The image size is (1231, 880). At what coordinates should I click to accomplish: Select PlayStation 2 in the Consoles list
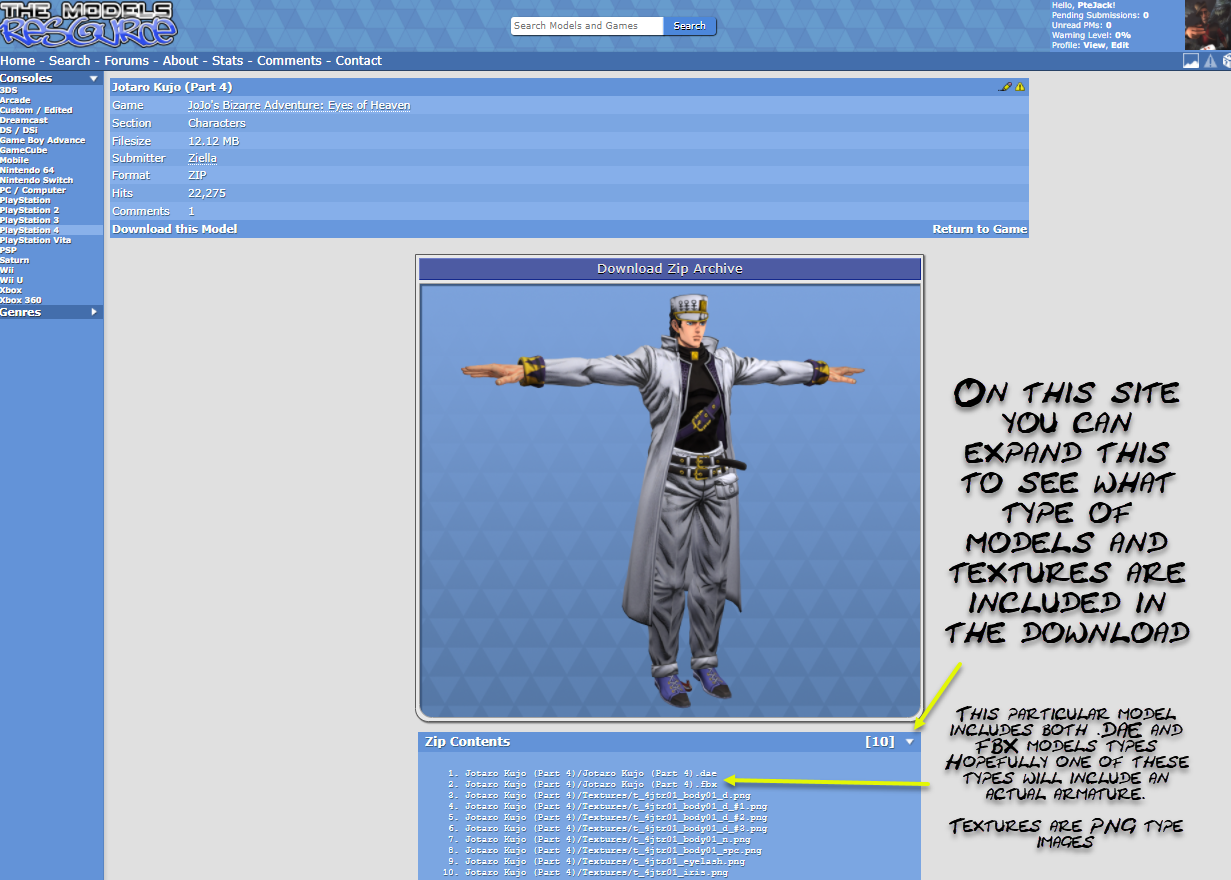pos(30,210)
